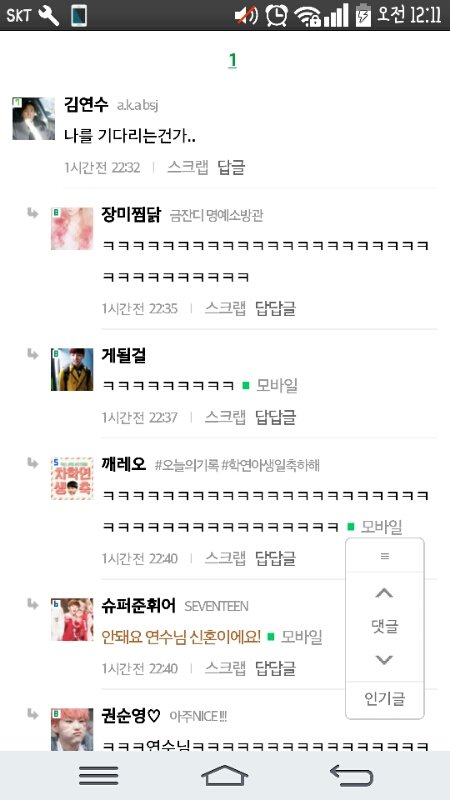Tap reply arrow icon beside 장미찜닭
450x800 pixels.
[x=33, y=213]
